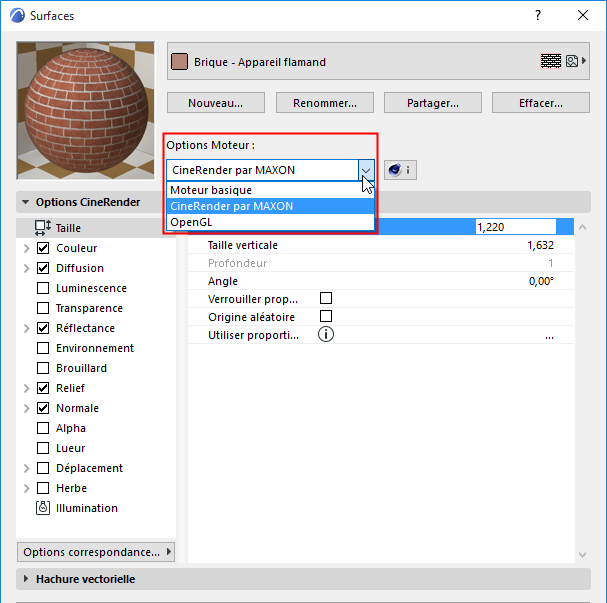Image resolution: width=607 pixels, height=603 pixels.
Task: Click the Taille verticale value 1,632
Action: 540,245
